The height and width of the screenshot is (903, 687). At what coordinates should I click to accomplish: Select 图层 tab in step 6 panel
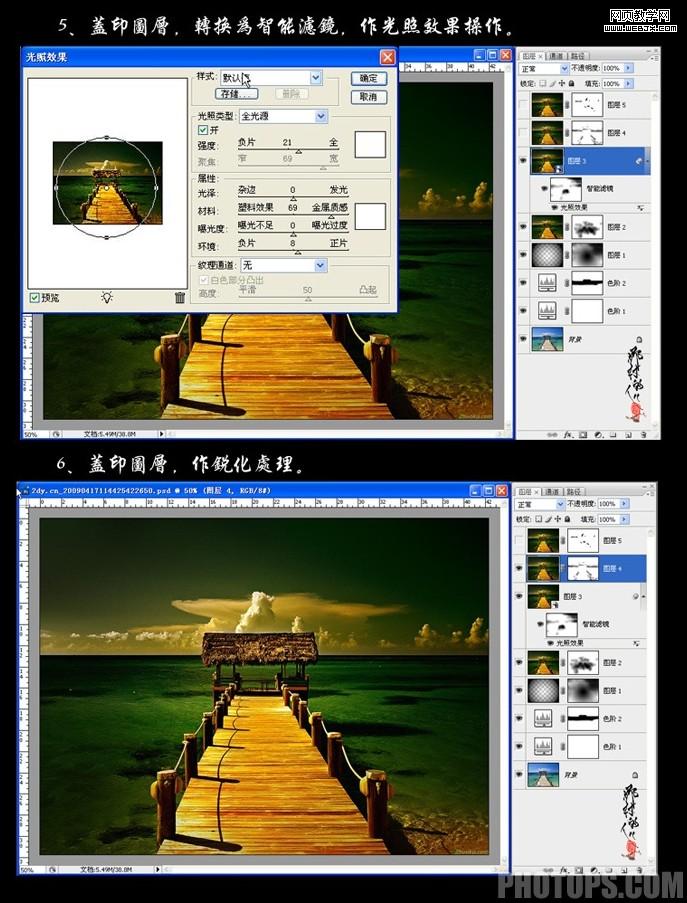click(526, 491)
